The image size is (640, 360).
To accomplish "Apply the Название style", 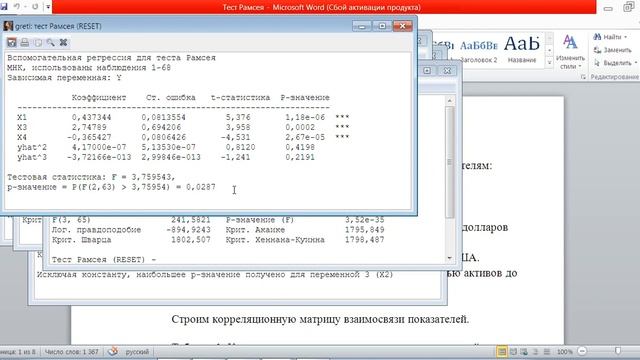I will coord(522,50).
